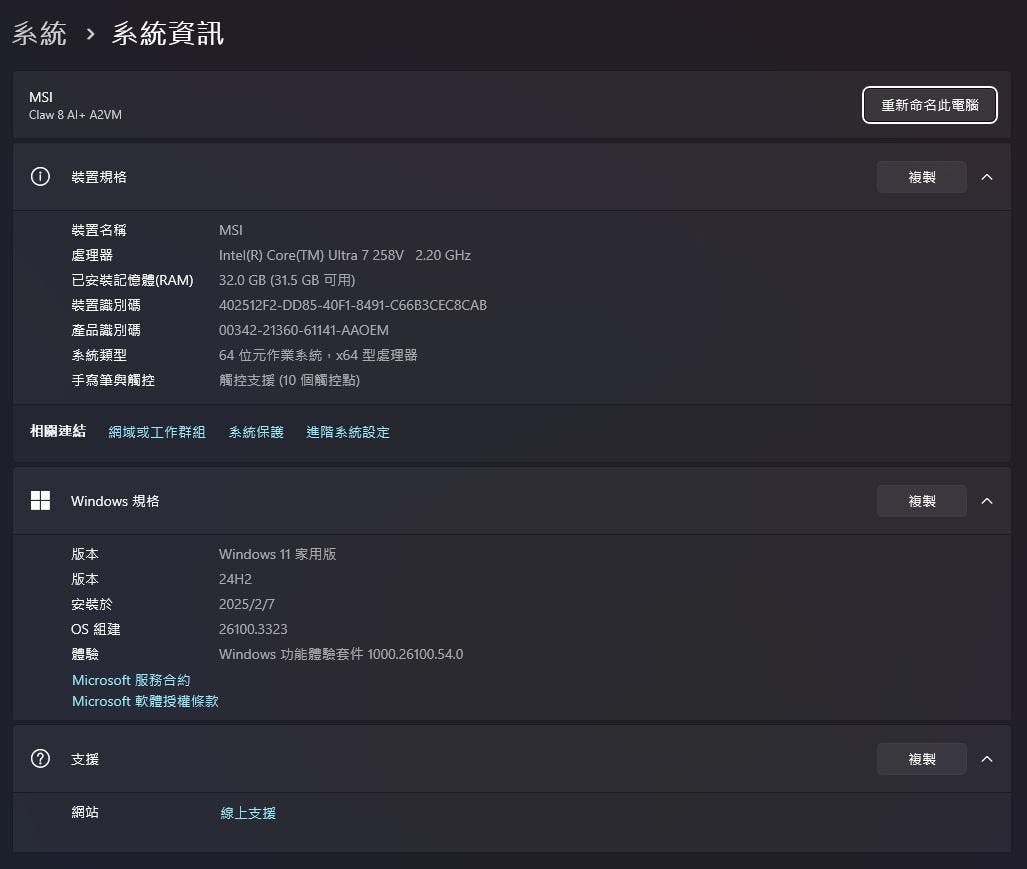The width and height of the screenshot is (1027, 869).
Task: Click the 安裝於 label
Action: tap(92, 604)
